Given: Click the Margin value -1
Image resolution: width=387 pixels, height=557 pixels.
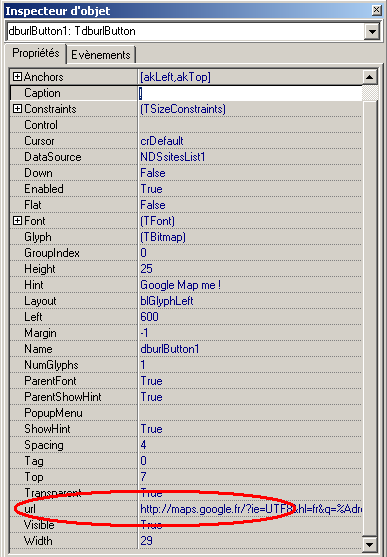Looking at the screenshot, I should [x=144, y=333].
